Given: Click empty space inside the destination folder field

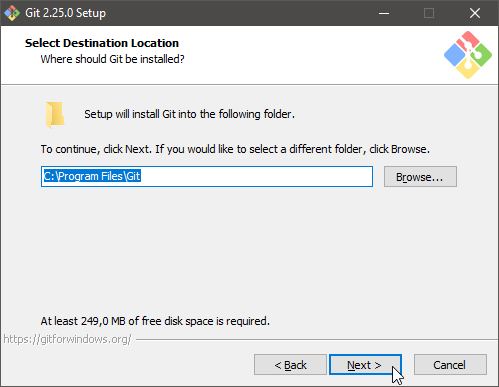Looking at the screenshot, I should click(x=257, y=176).
